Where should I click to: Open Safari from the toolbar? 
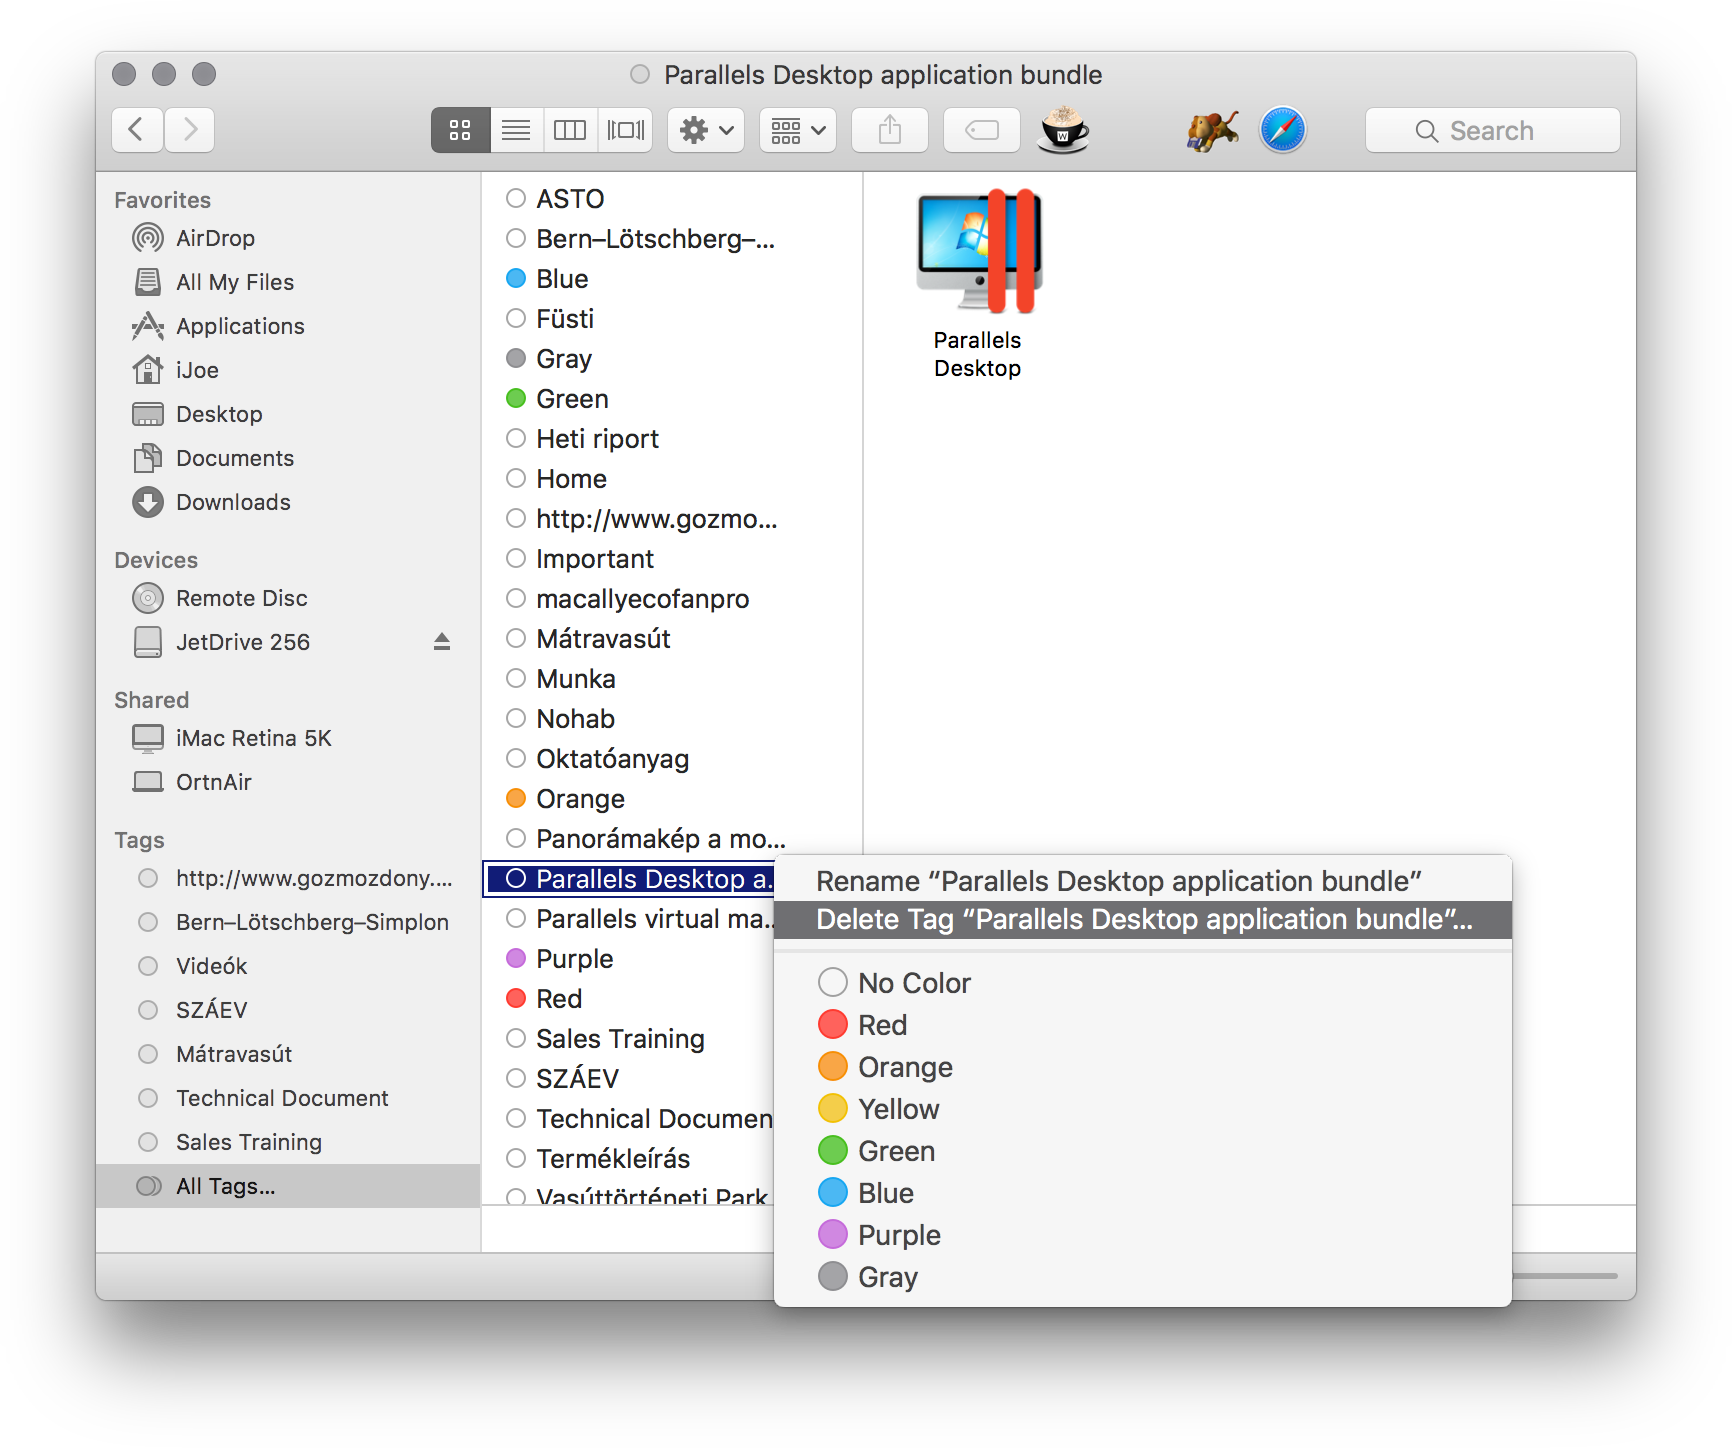(1283, 130)
